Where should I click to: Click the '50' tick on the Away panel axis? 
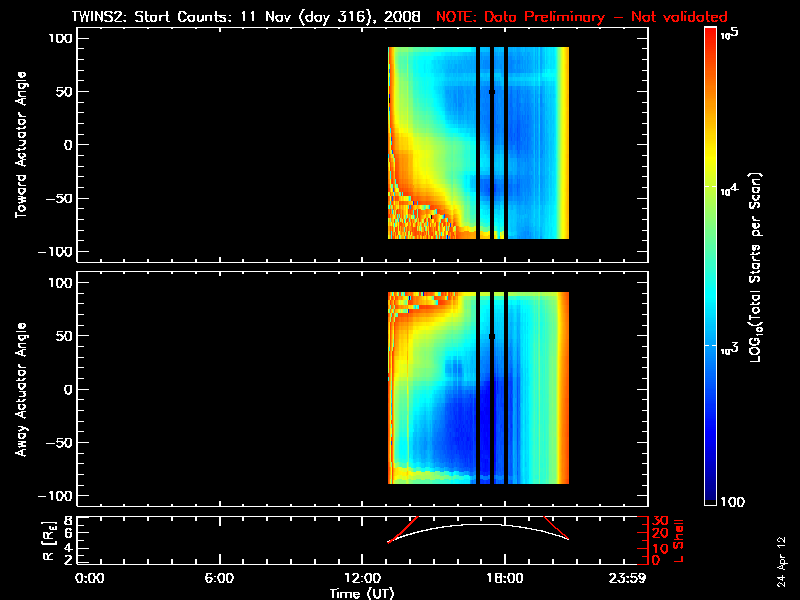click(64, 336)
